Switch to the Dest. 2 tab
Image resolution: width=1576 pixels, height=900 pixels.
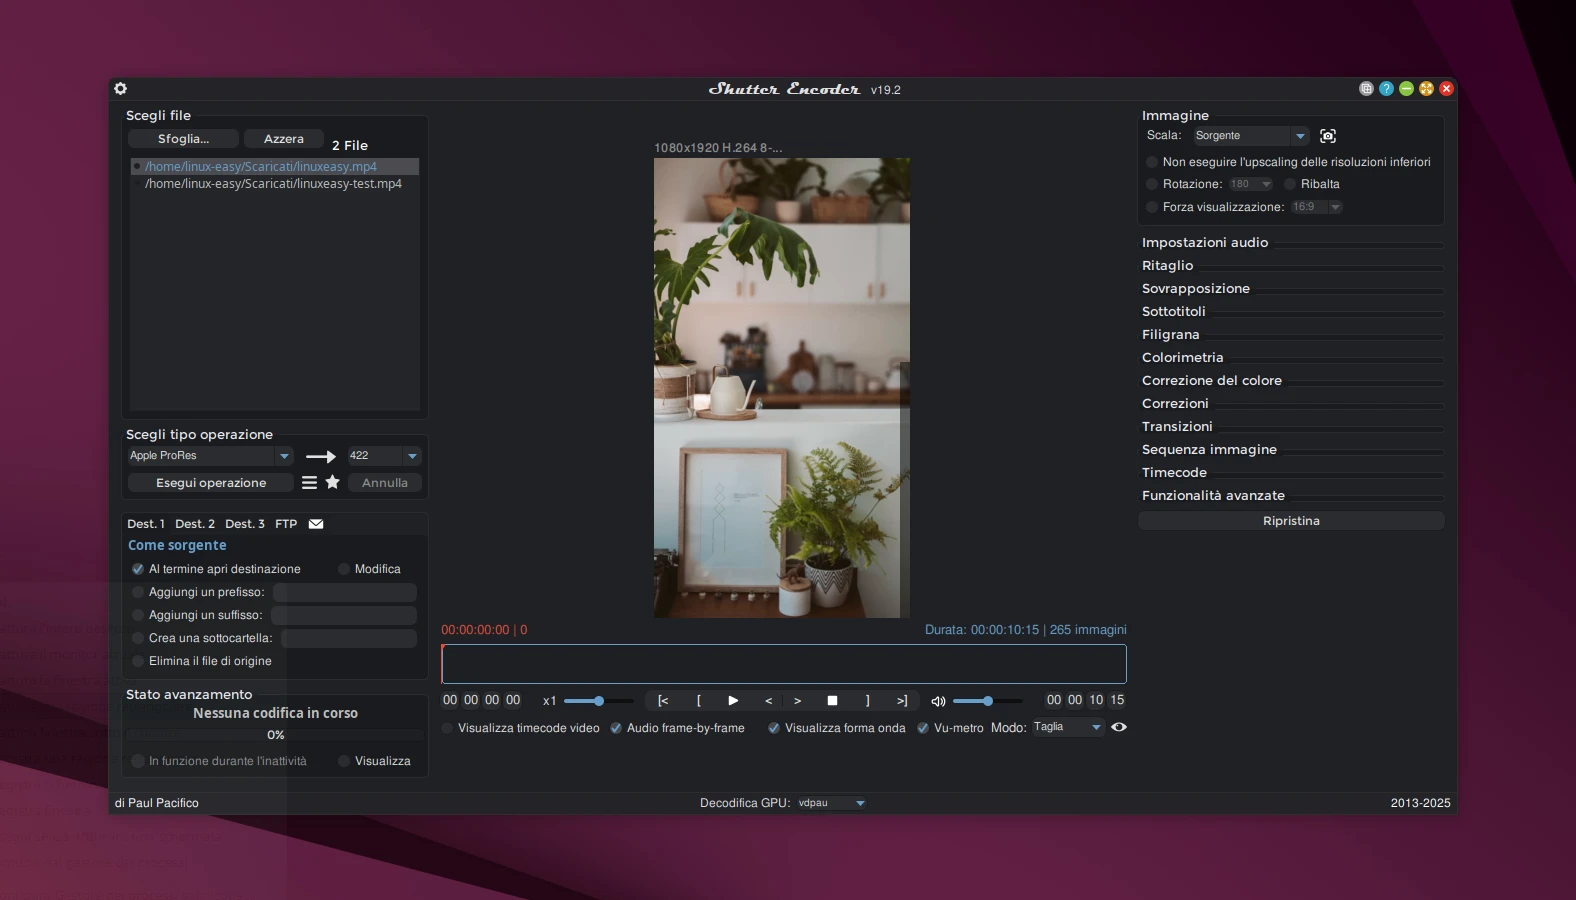pyautogui.click(x=195, y=524)
